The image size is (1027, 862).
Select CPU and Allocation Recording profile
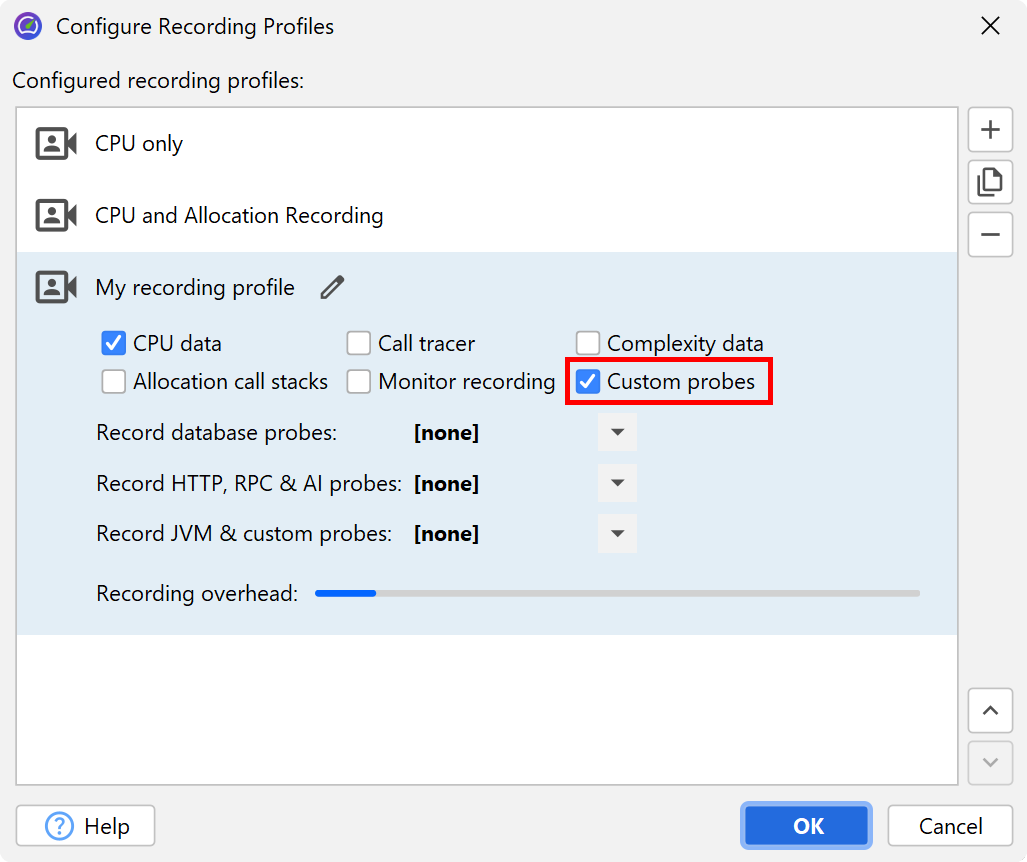click(239, 216)
